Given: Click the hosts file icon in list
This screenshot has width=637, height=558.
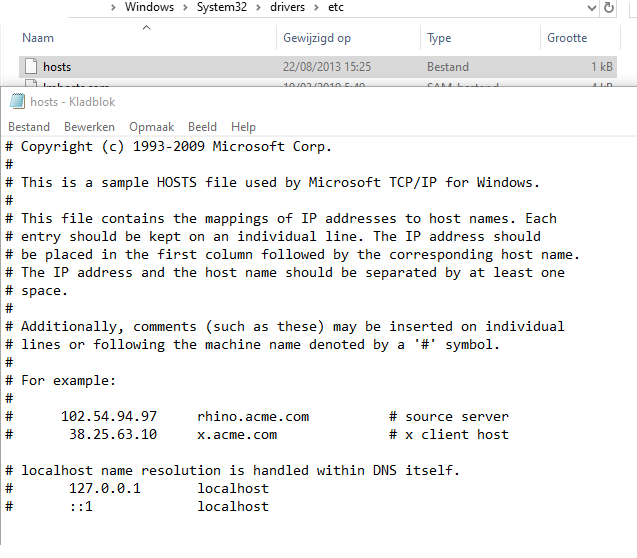Looking at the screenshot, I should coord(31,67).
